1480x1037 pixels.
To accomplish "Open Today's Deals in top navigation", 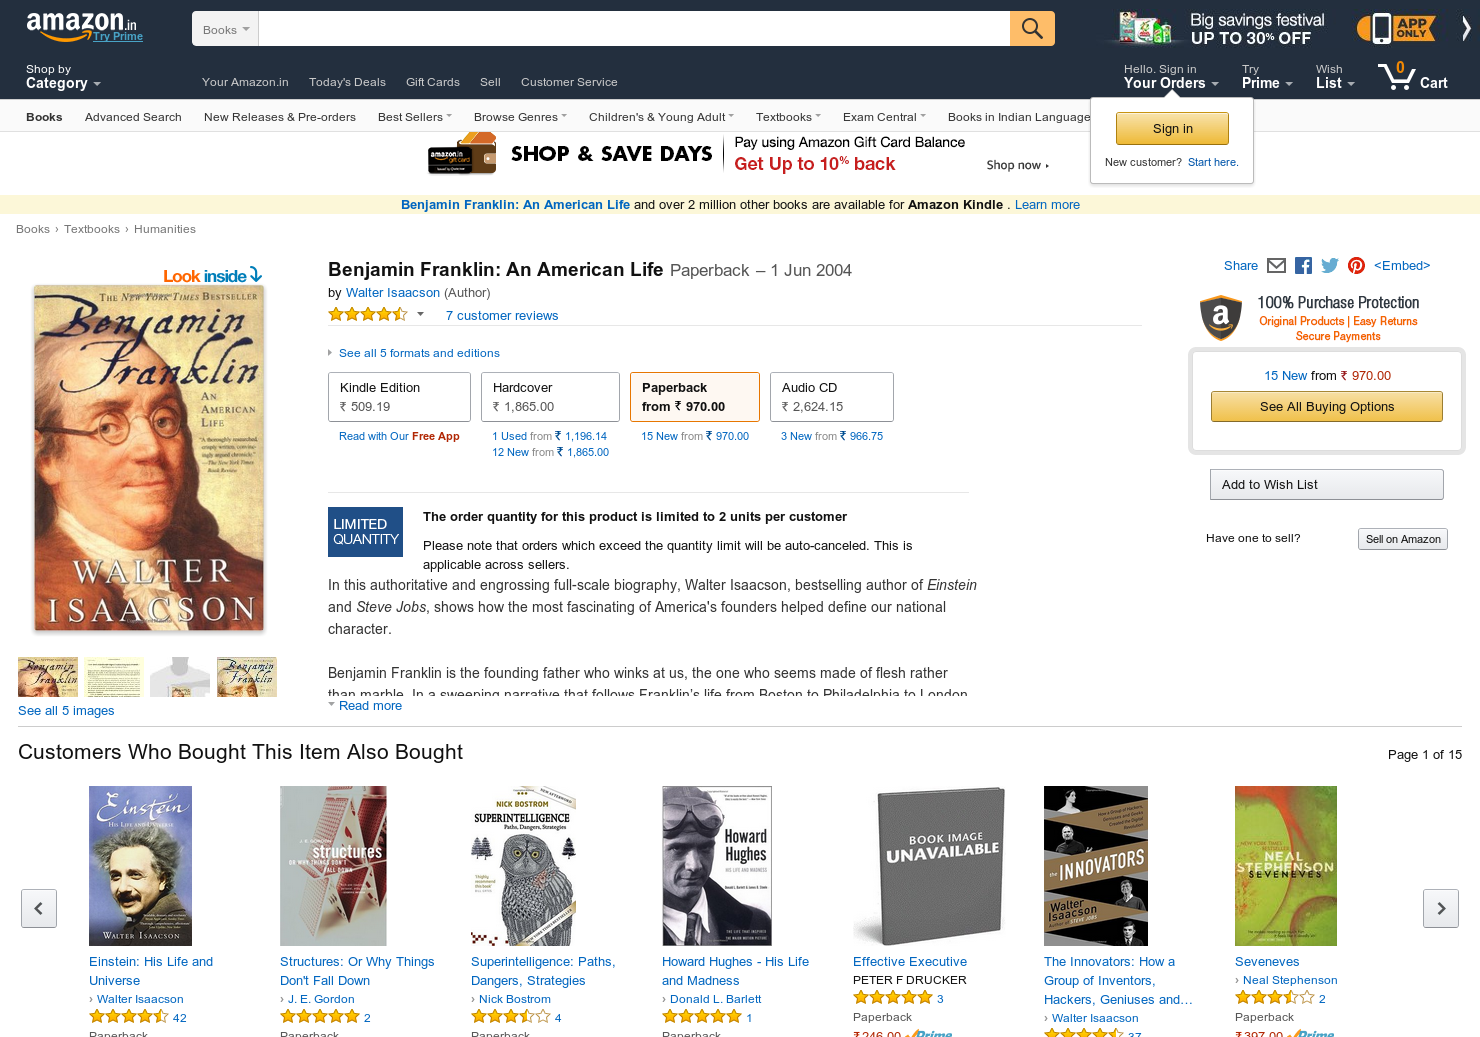I will 347,82.
